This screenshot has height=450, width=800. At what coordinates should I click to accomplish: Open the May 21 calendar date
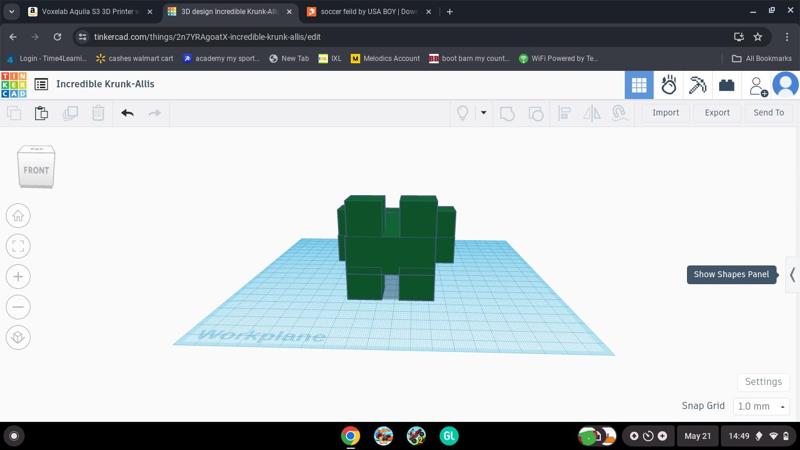(697, 436)
